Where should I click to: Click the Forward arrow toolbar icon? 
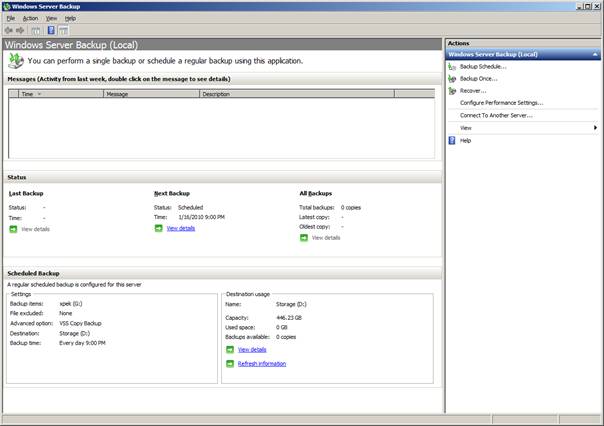[20, 30]
